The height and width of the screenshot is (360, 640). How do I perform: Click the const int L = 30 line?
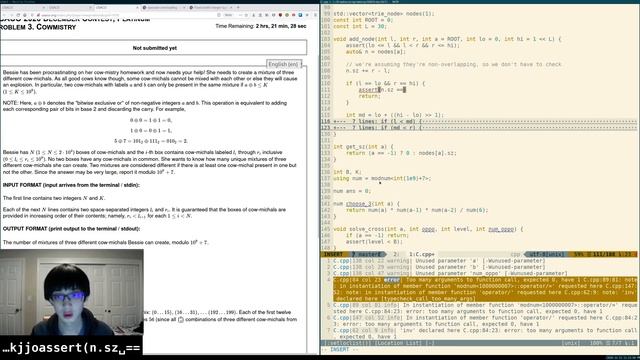click(x=360, y=26)
